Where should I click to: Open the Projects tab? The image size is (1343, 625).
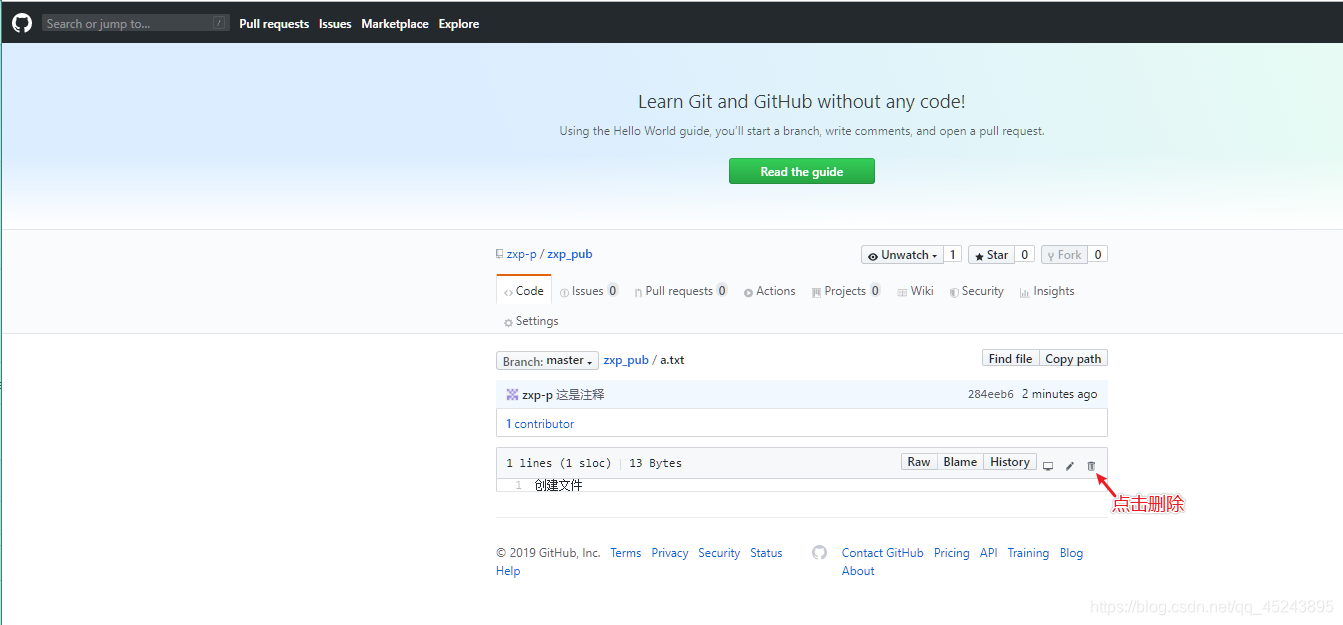point(846,291)
